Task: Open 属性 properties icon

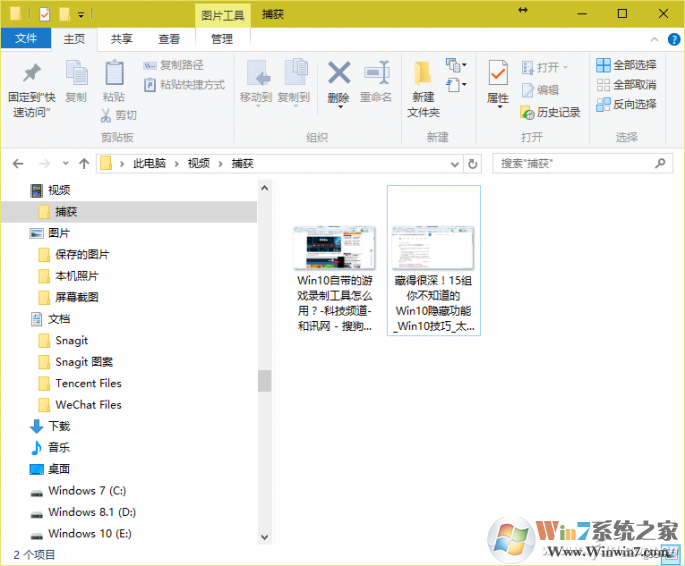Action: pyautogui.click(x=498, y=74)
